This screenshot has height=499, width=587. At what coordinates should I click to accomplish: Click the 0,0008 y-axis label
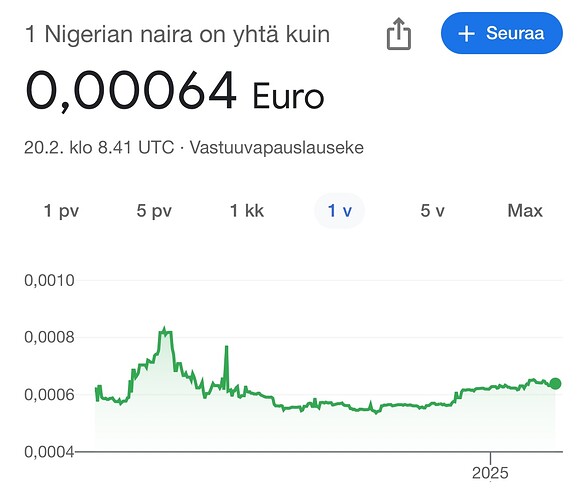coord(49,338)
